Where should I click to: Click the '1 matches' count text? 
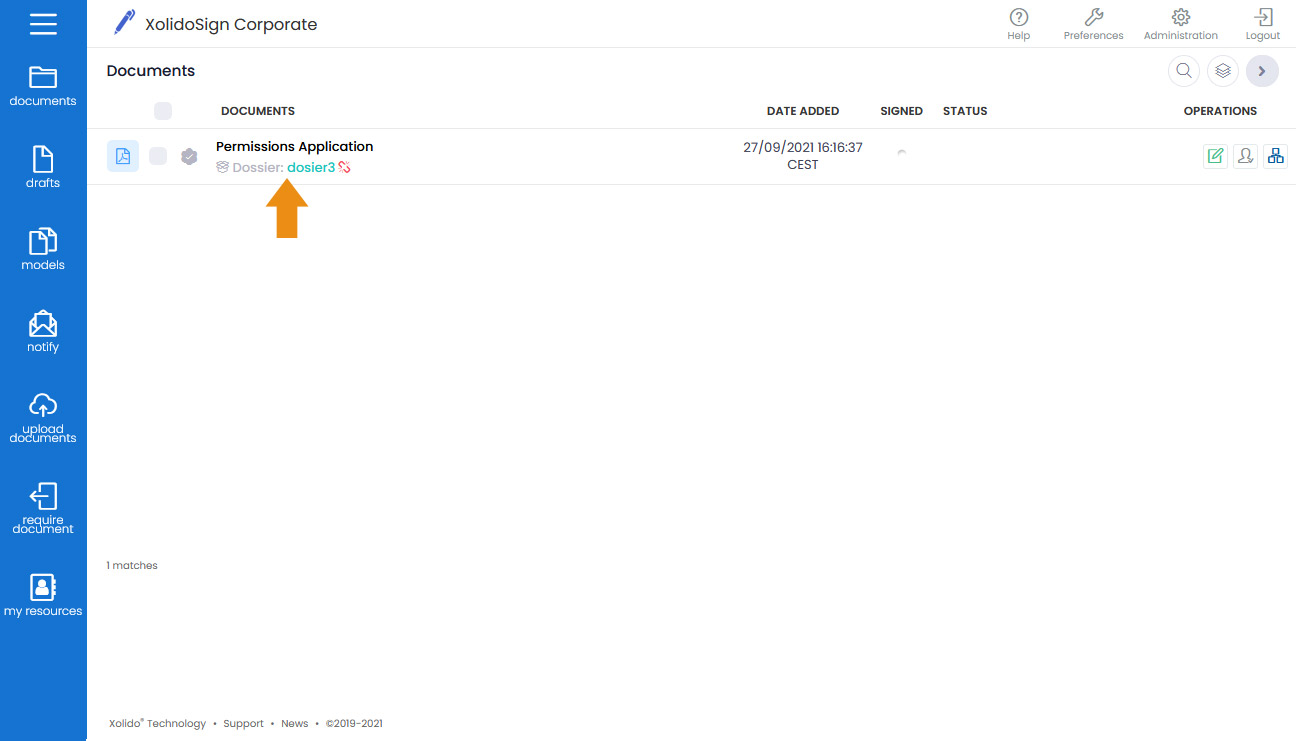coord(132,565)
